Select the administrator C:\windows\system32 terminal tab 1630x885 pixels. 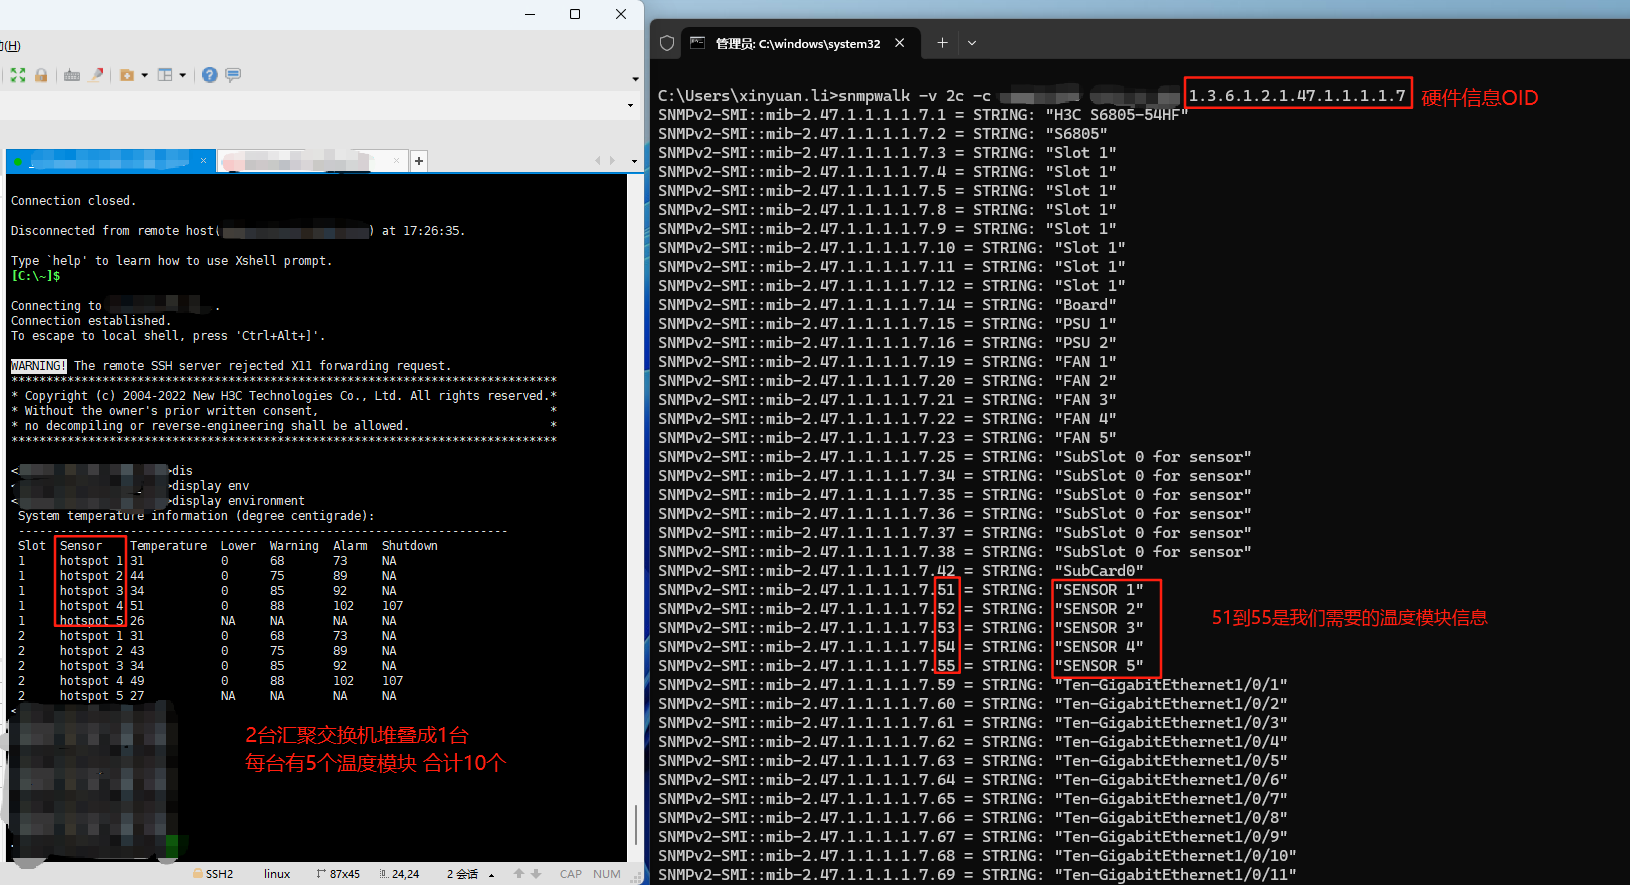[x=797, y=43]
